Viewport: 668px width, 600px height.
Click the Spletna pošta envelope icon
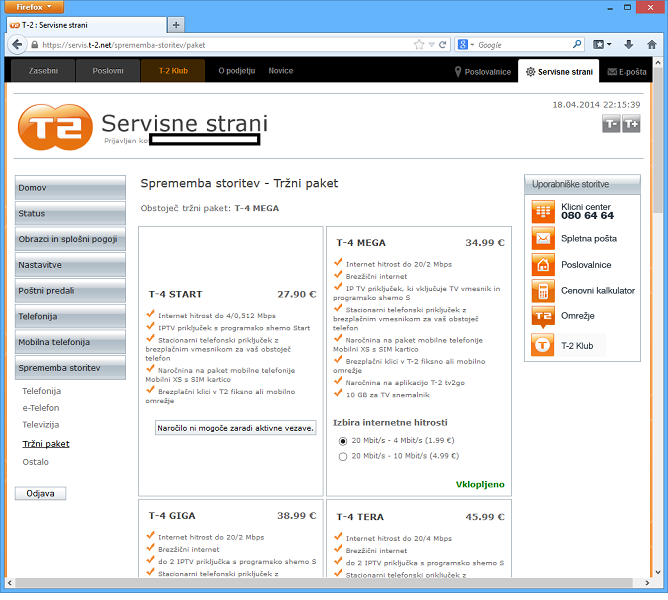click(x=542, y=239)
